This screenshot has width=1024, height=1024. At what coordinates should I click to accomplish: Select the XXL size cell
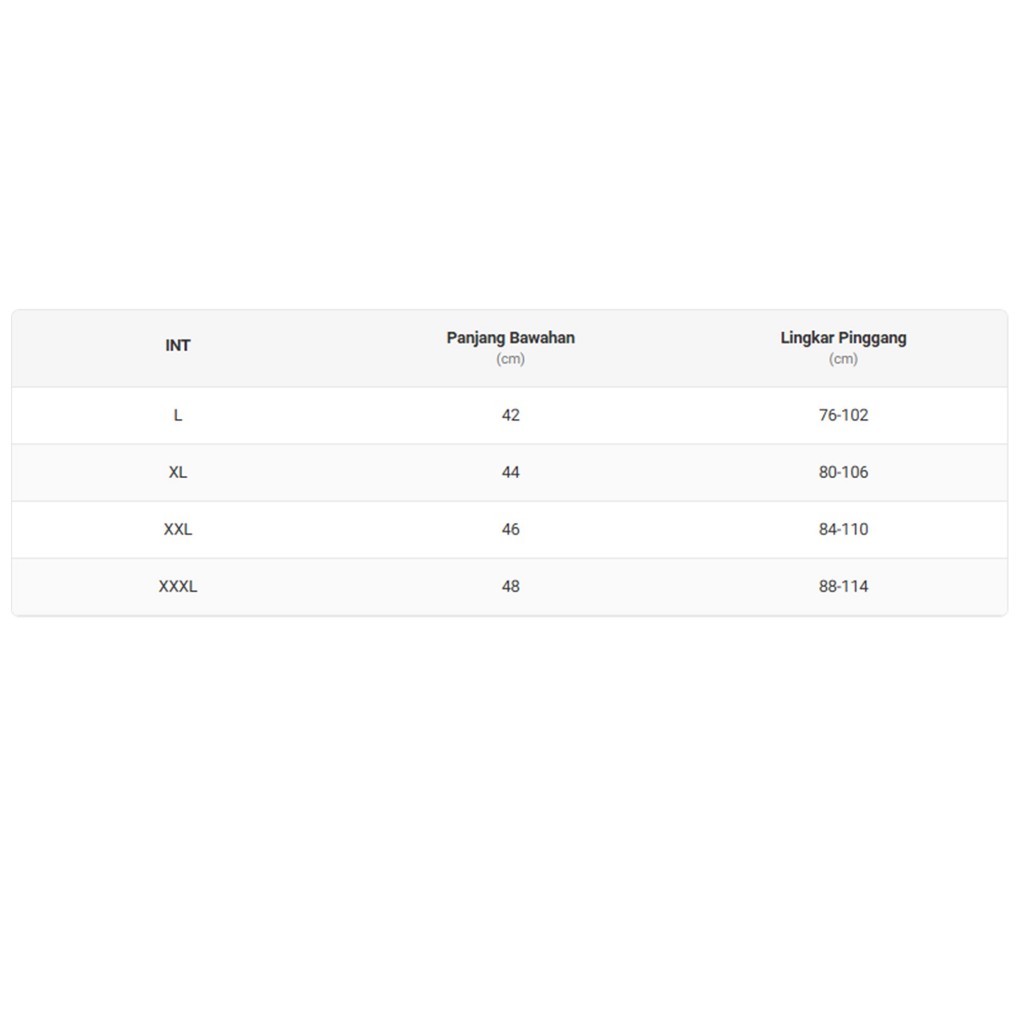pos(178,529)
